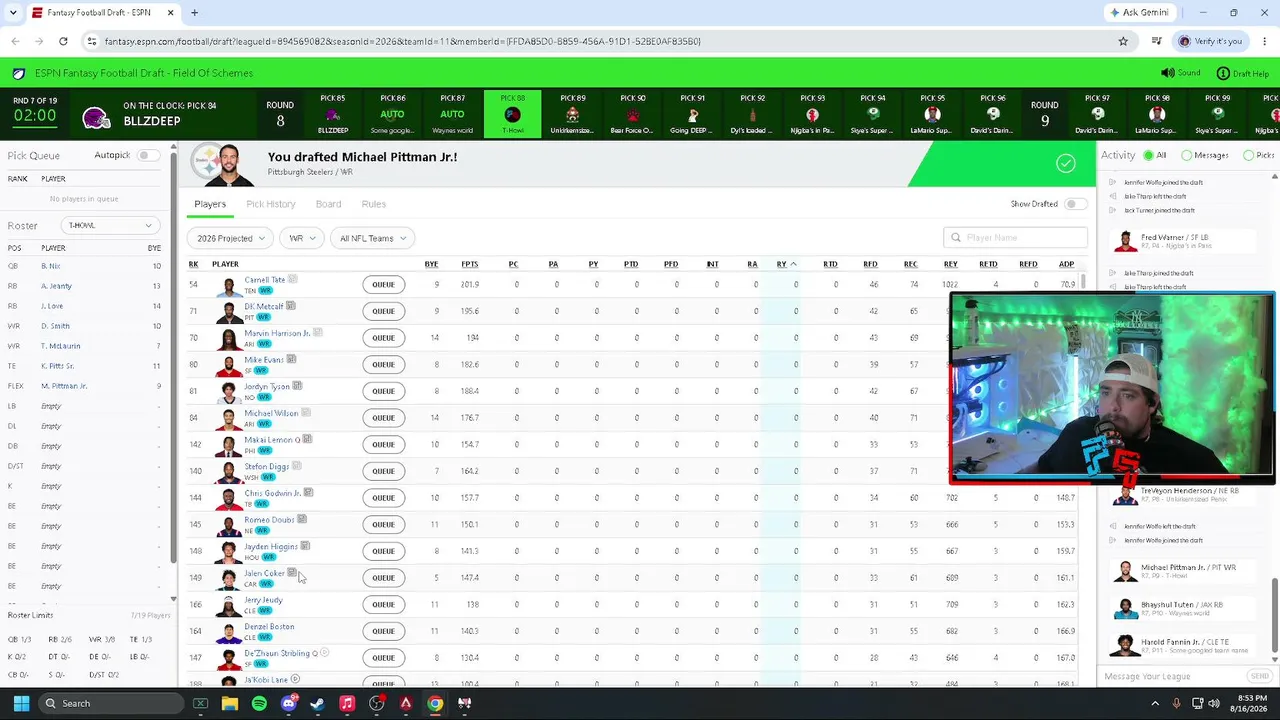
Task: Open Discord from the taskbar
Action: [289, 703]
